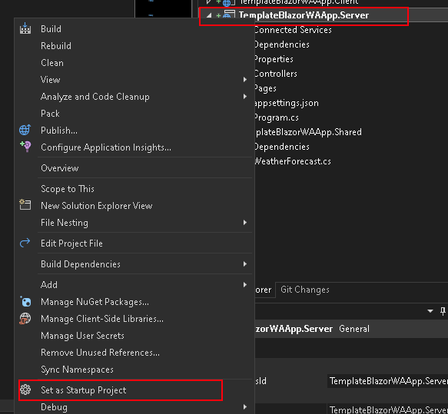
Task: Select Scope to This
Action: click(x=68, y=189)
